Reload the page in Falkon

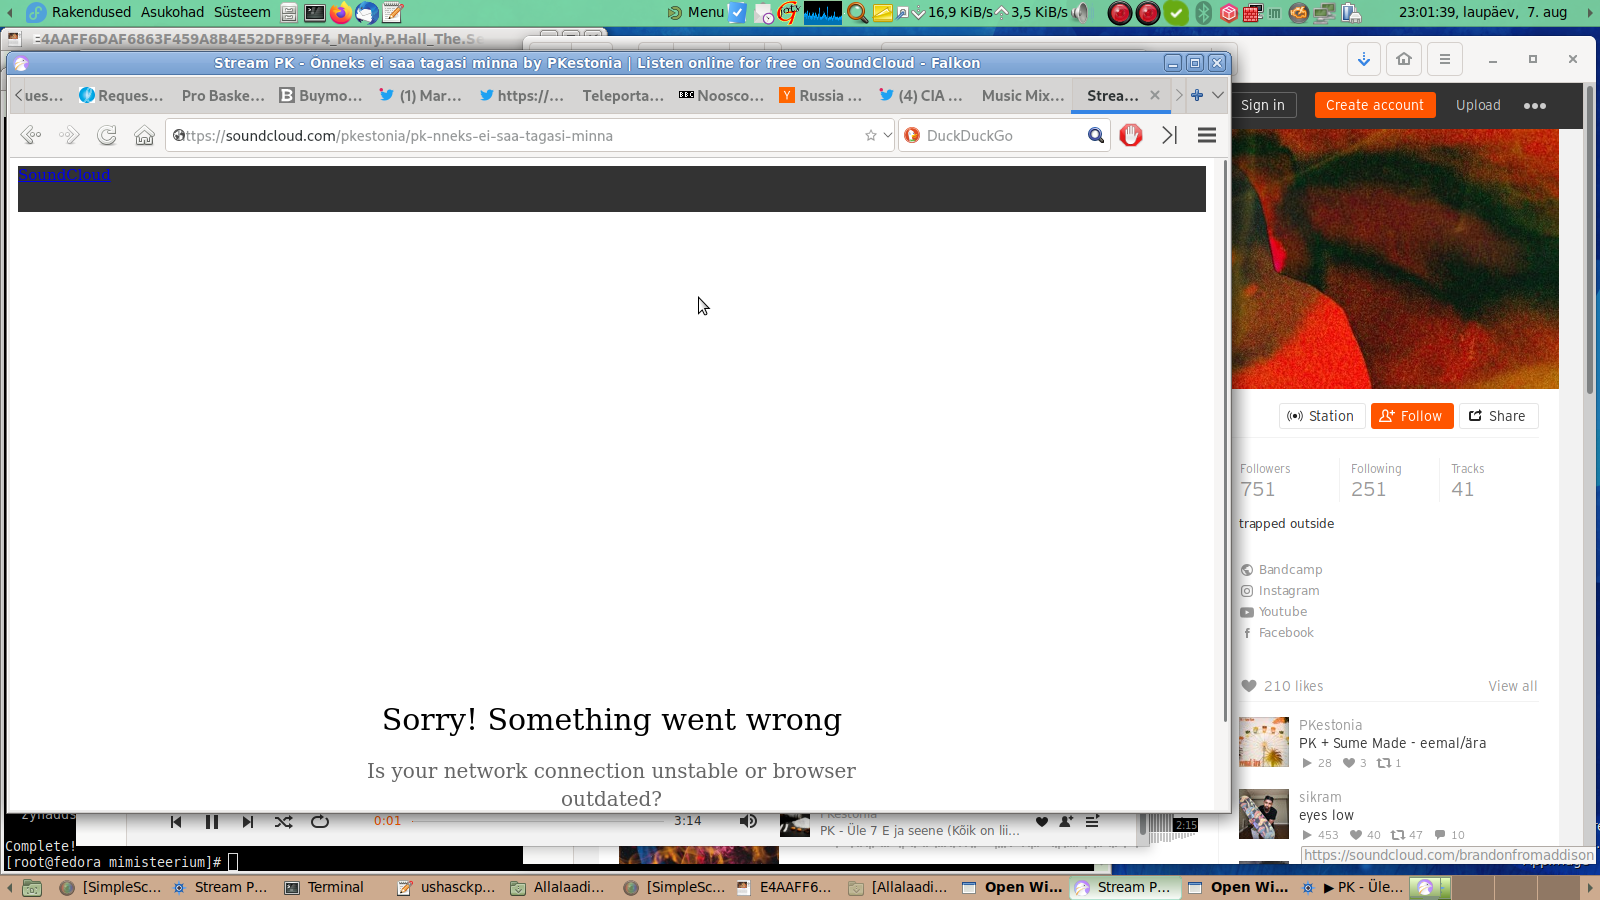[x=107, y=135]
